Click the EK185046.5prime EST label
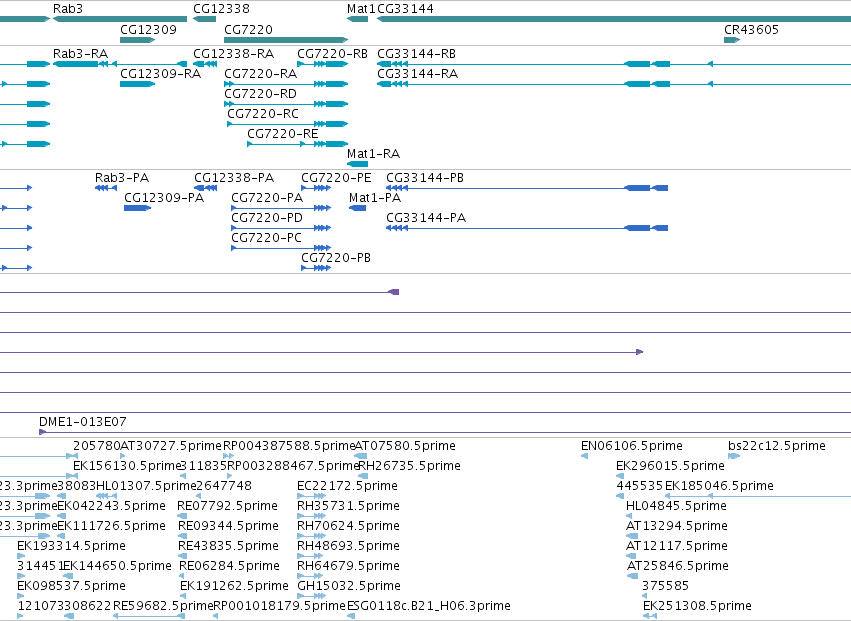 pyautogui.click(x=719, y=485)
